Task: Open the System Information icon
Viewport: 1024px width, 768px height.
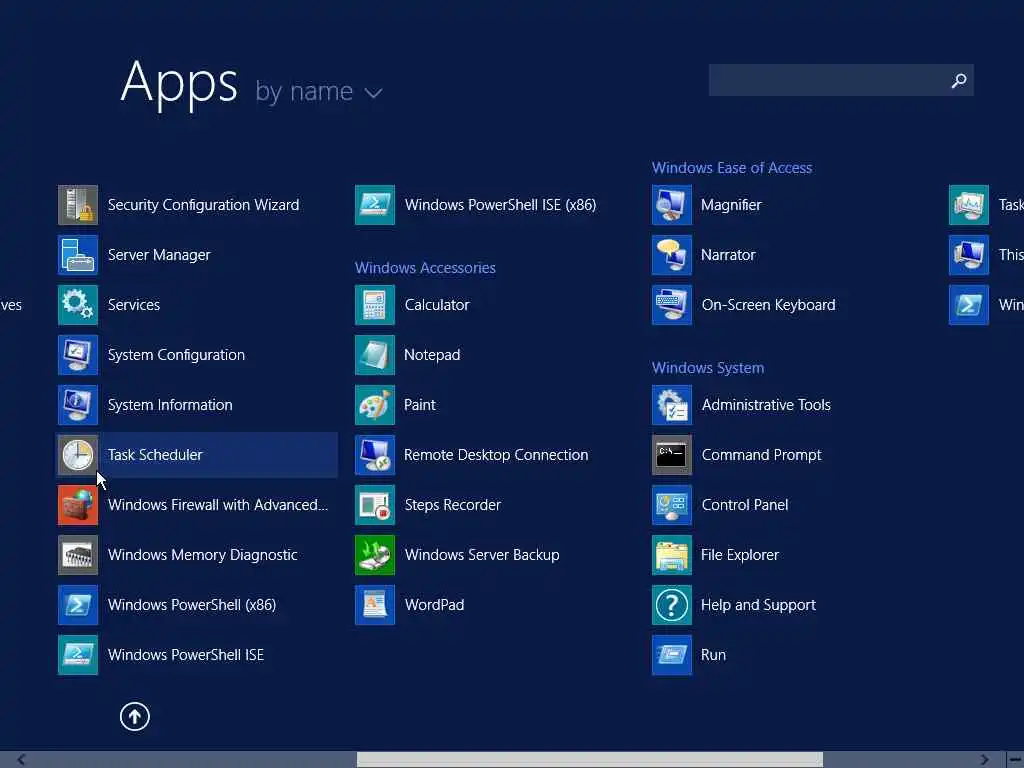Action: [78, 405]
